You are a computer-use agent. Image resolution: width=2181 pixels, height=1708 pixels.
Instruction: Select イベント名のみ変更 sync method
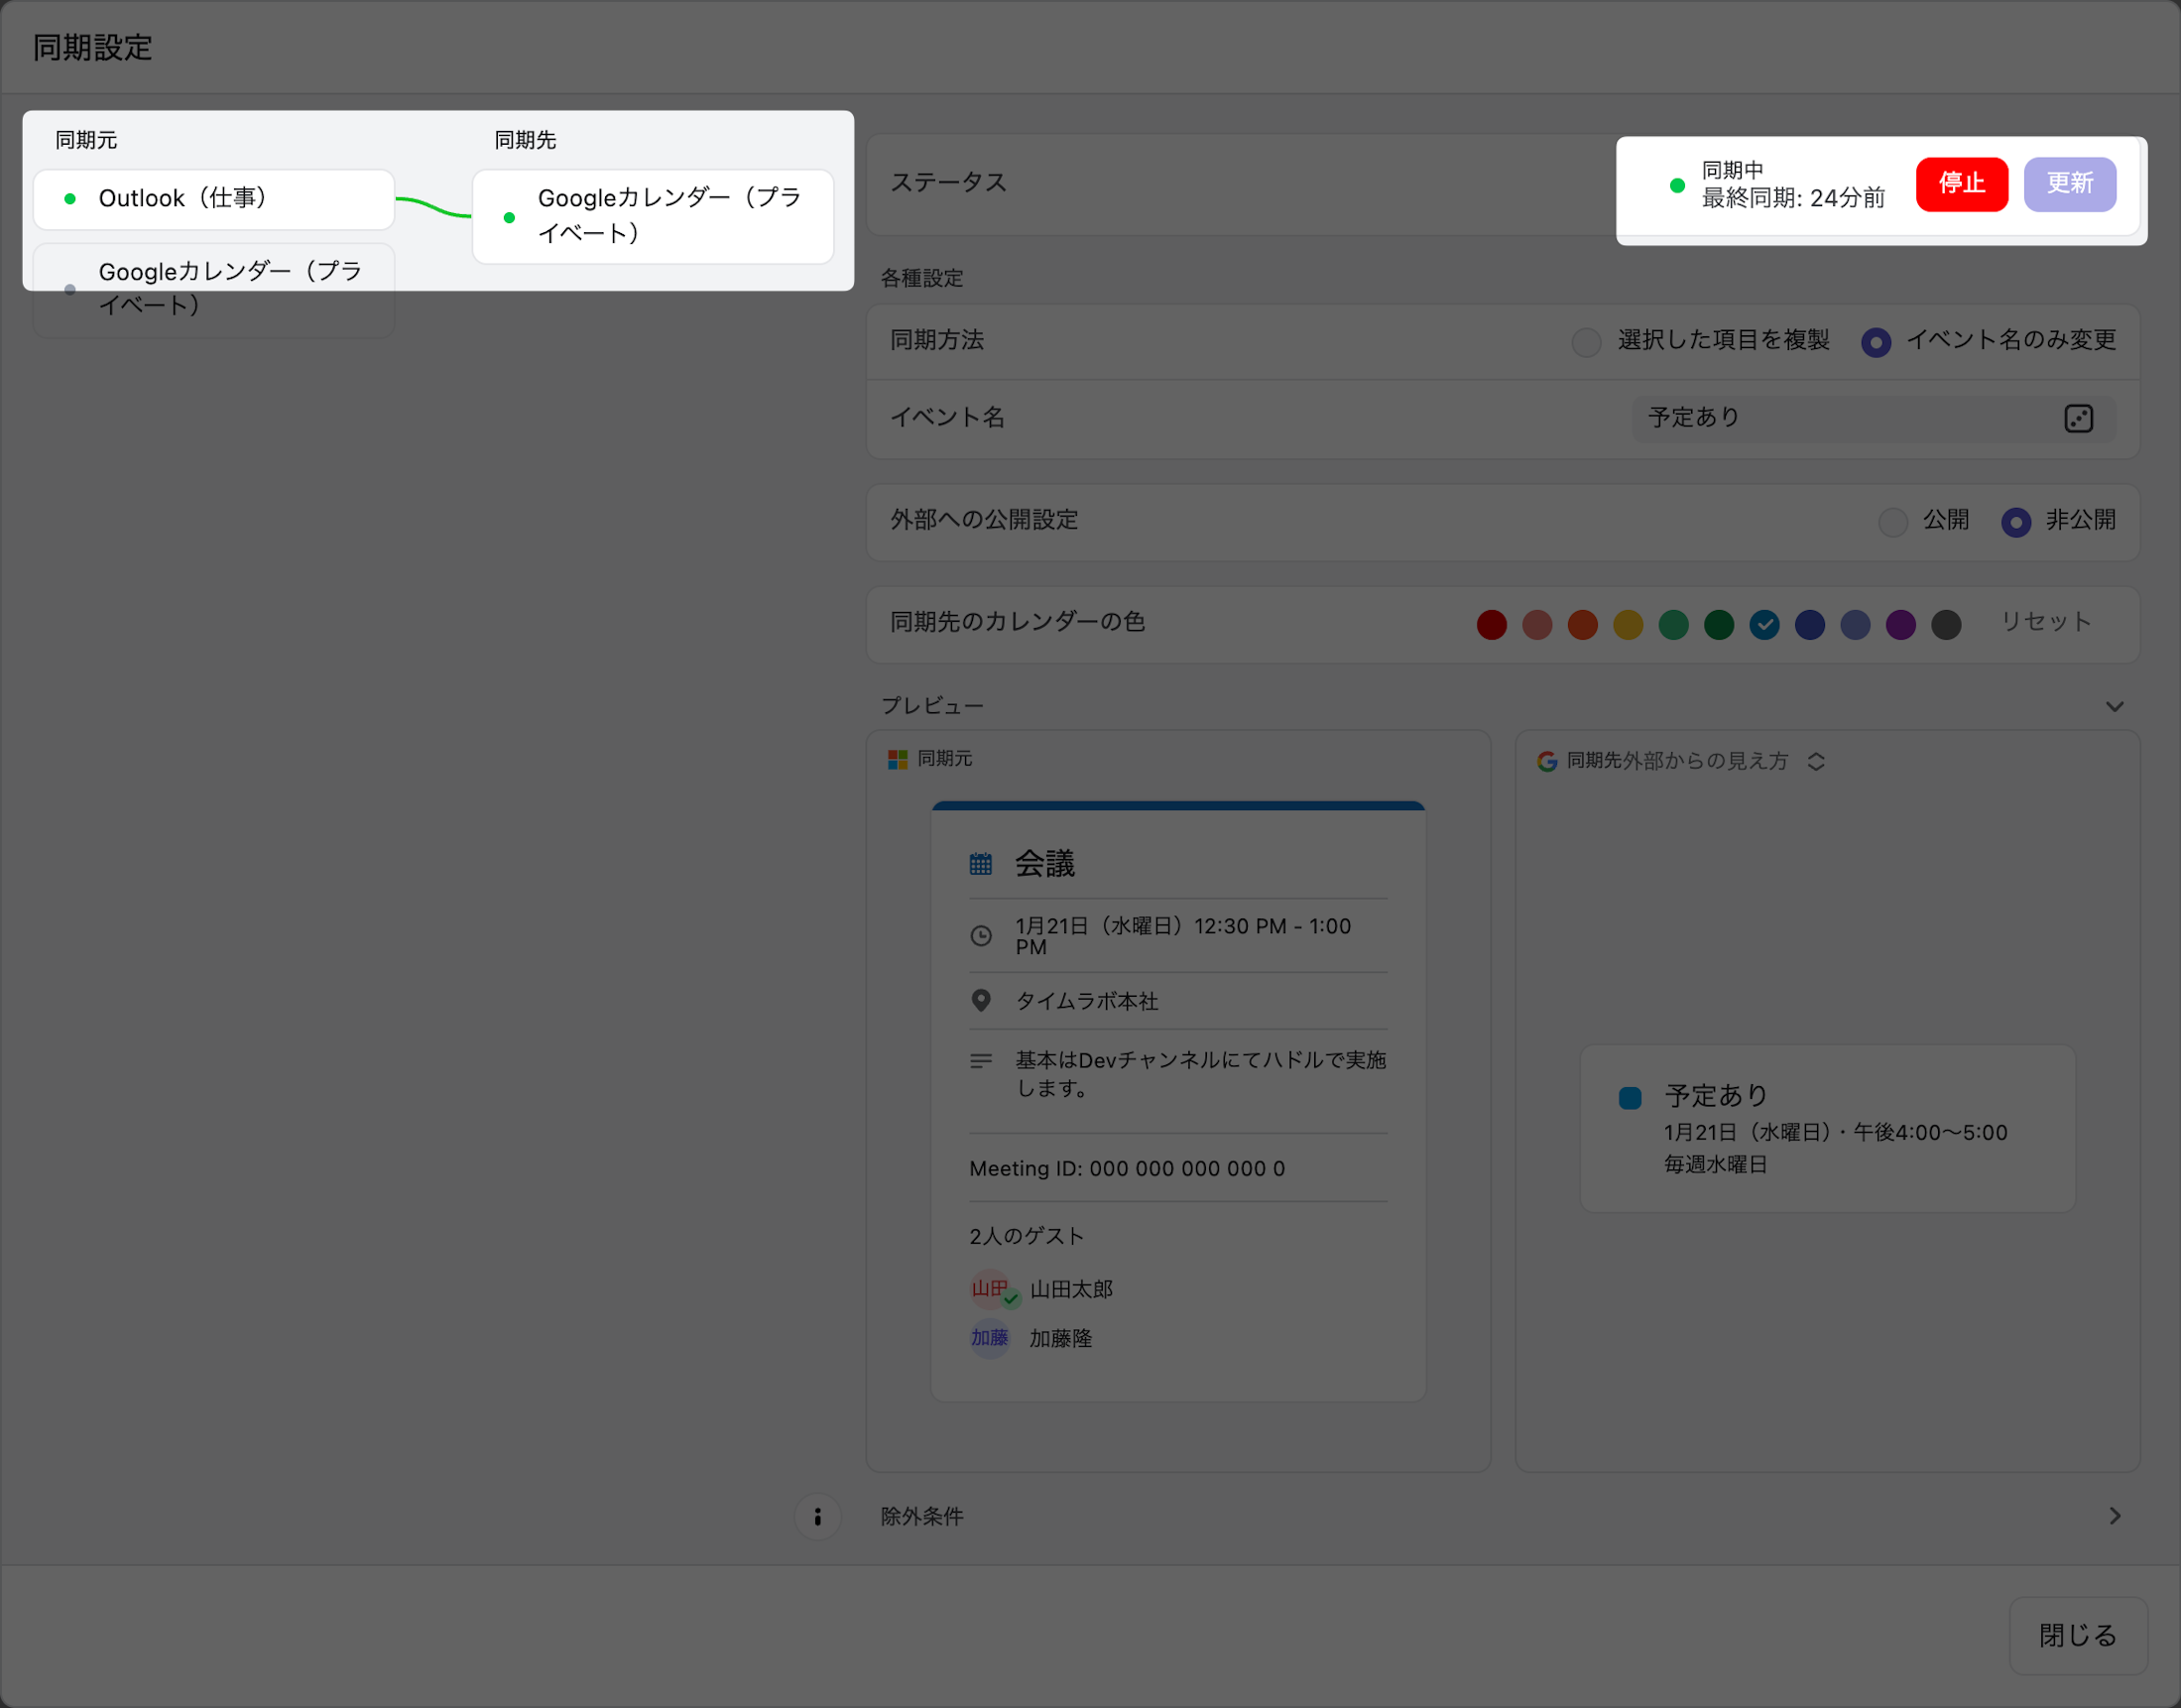(1875, 342)
